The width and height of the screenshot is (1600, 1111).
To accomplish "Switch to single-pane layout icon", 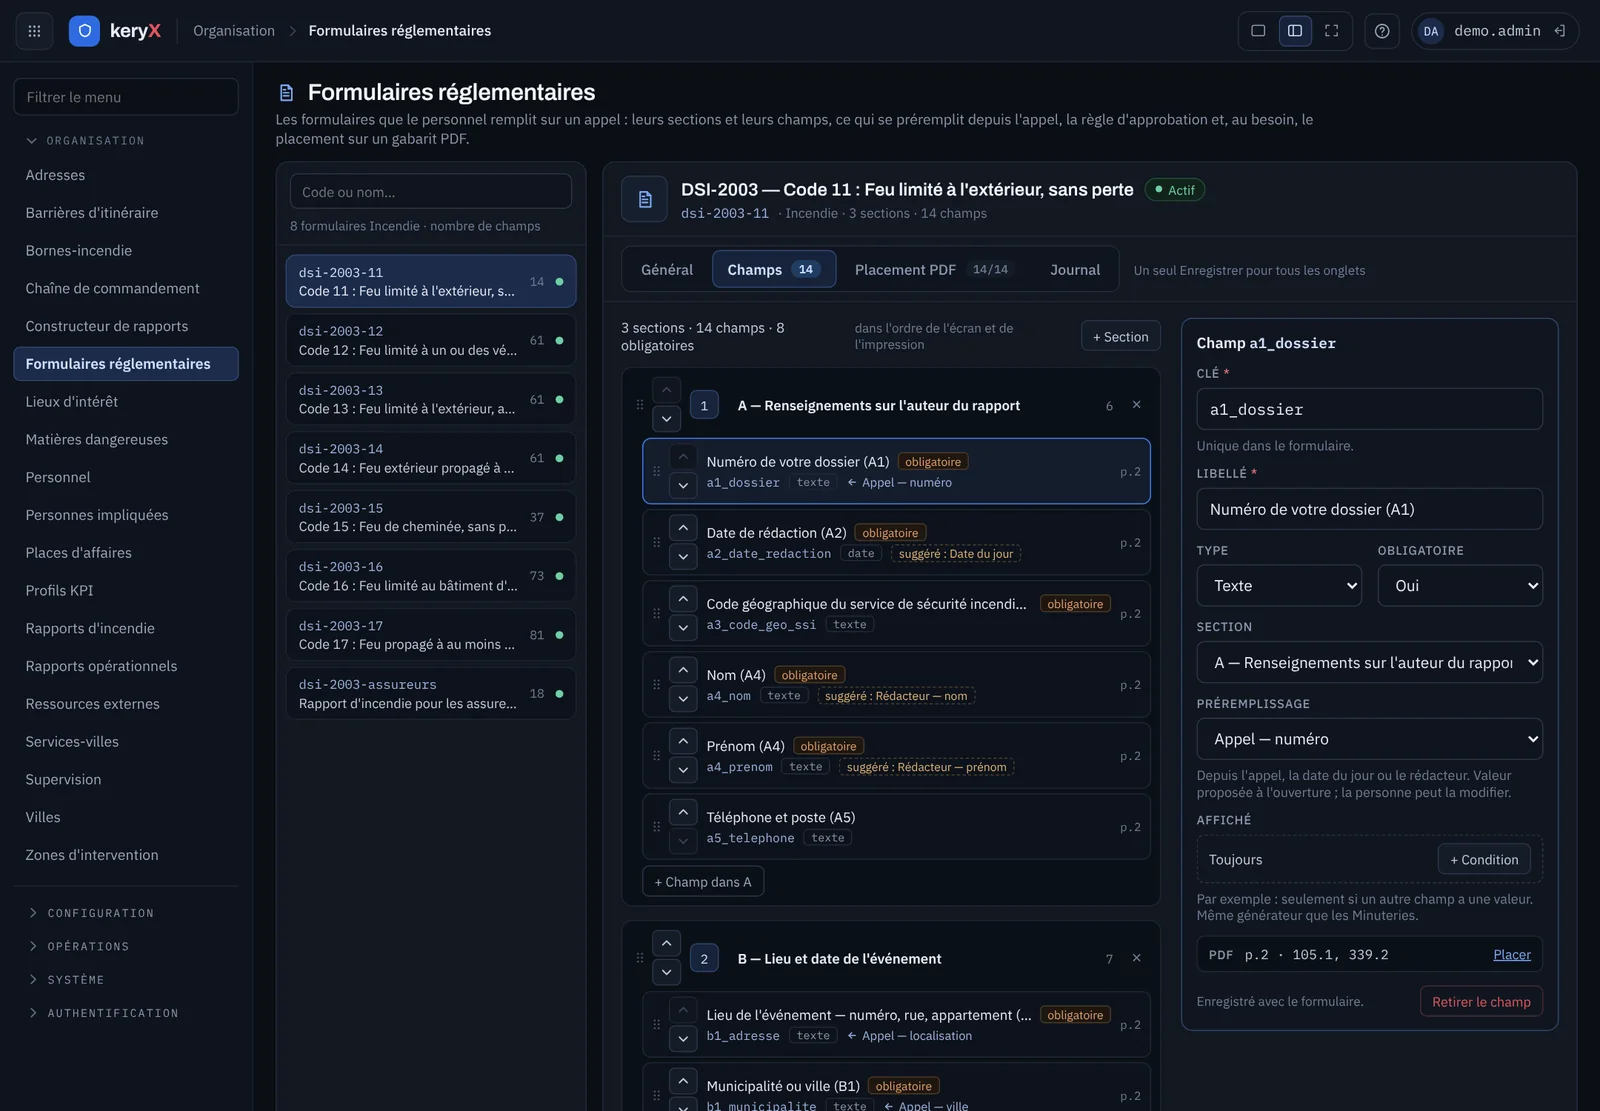I will coord(1258,31).
